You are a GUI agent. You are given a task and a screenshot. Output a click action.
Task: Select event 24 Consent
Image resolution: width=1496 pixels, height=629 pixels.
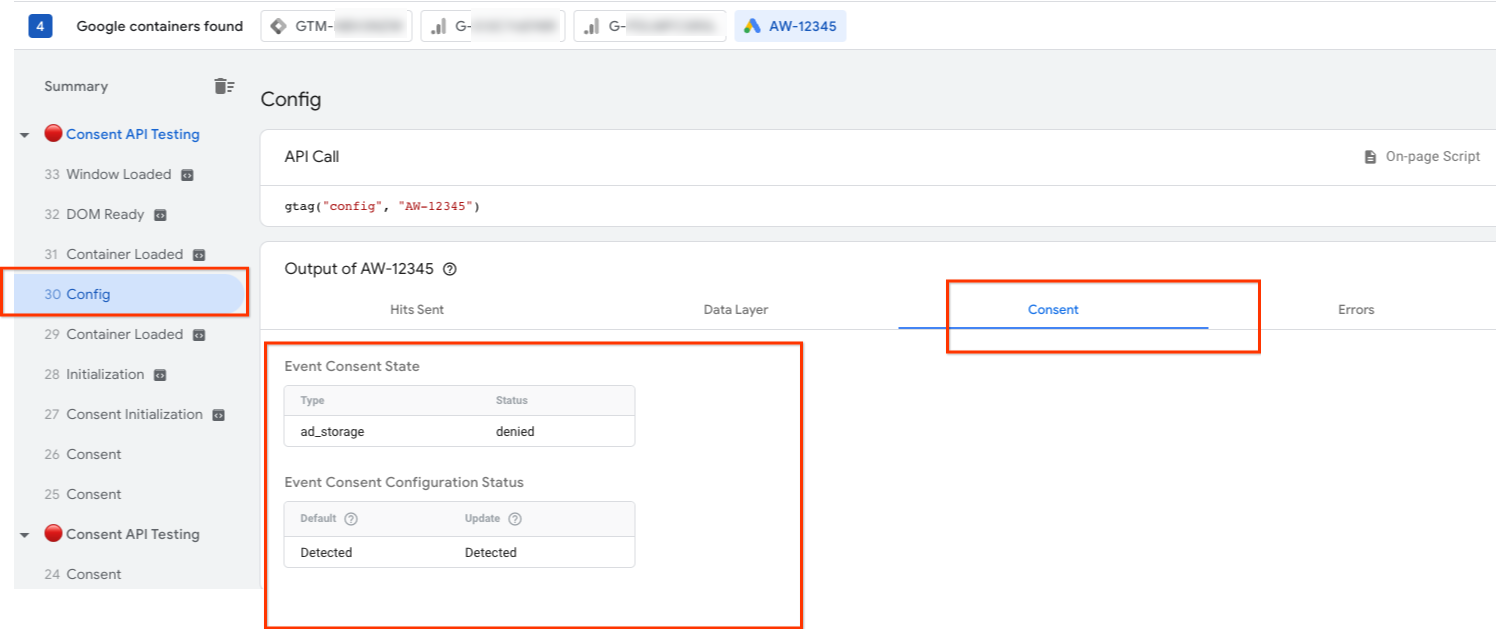tap(82, 574)
